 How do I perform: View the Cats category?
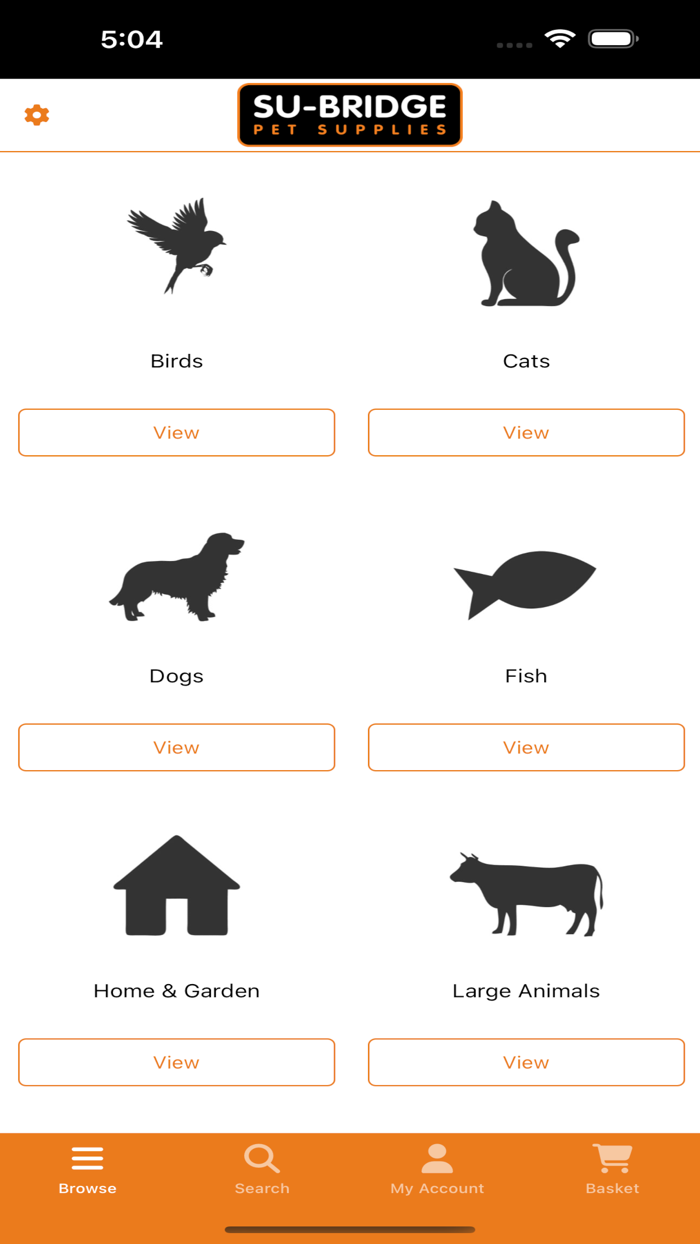pyautogui.click(x=526, y=432)
